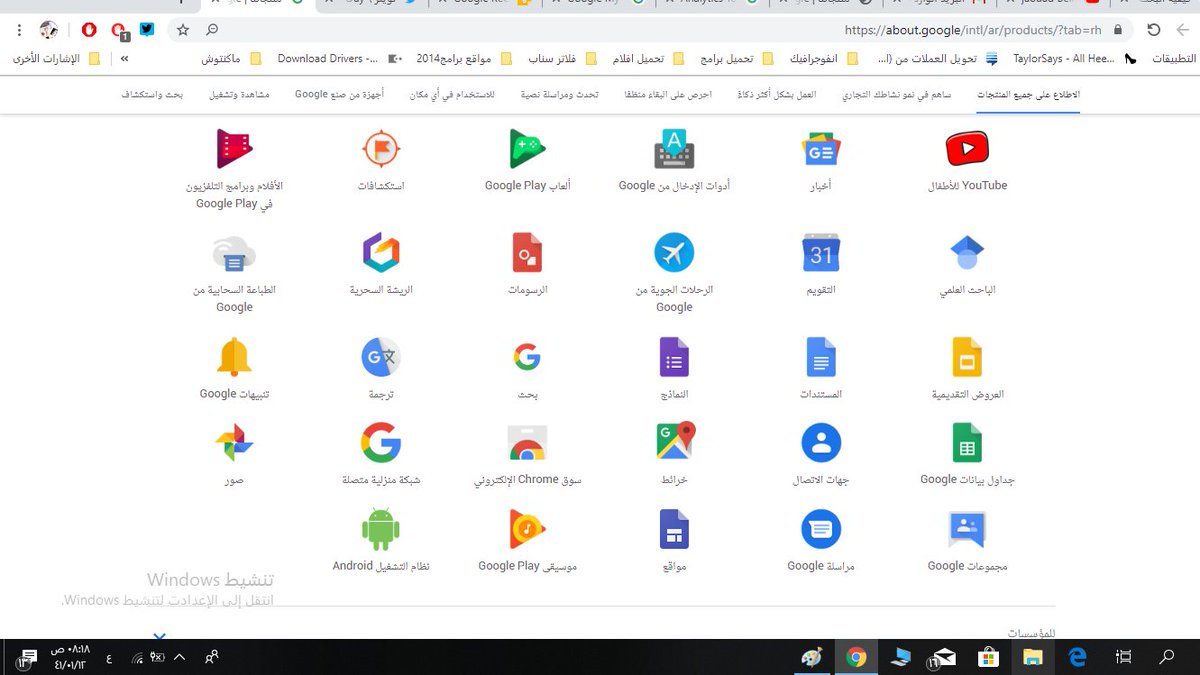Open the الرسومات drawings icon
The image size is (1200, 675).
(x=528, y=253)
